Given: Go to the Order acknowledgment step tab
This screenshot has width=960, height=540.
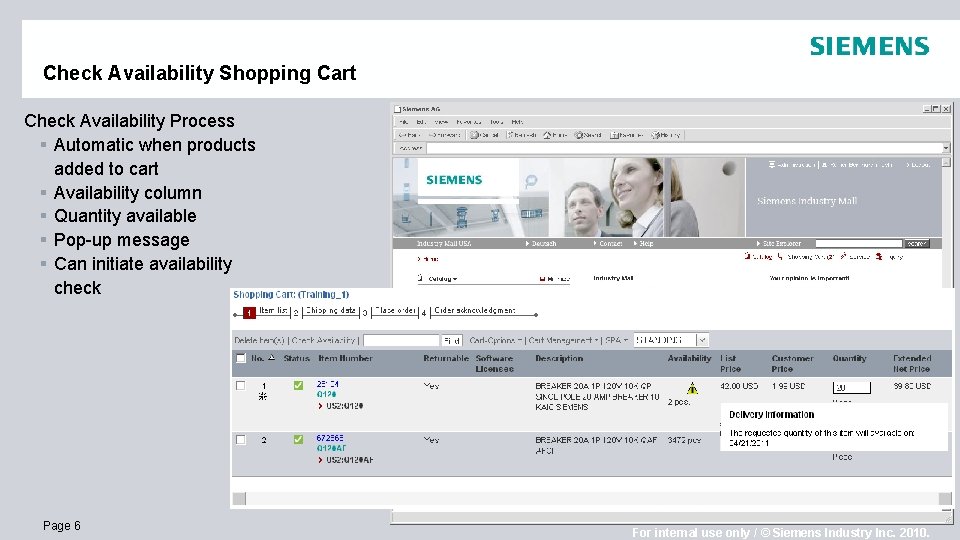Looking at the screenshot, I should tap(474, 311).
